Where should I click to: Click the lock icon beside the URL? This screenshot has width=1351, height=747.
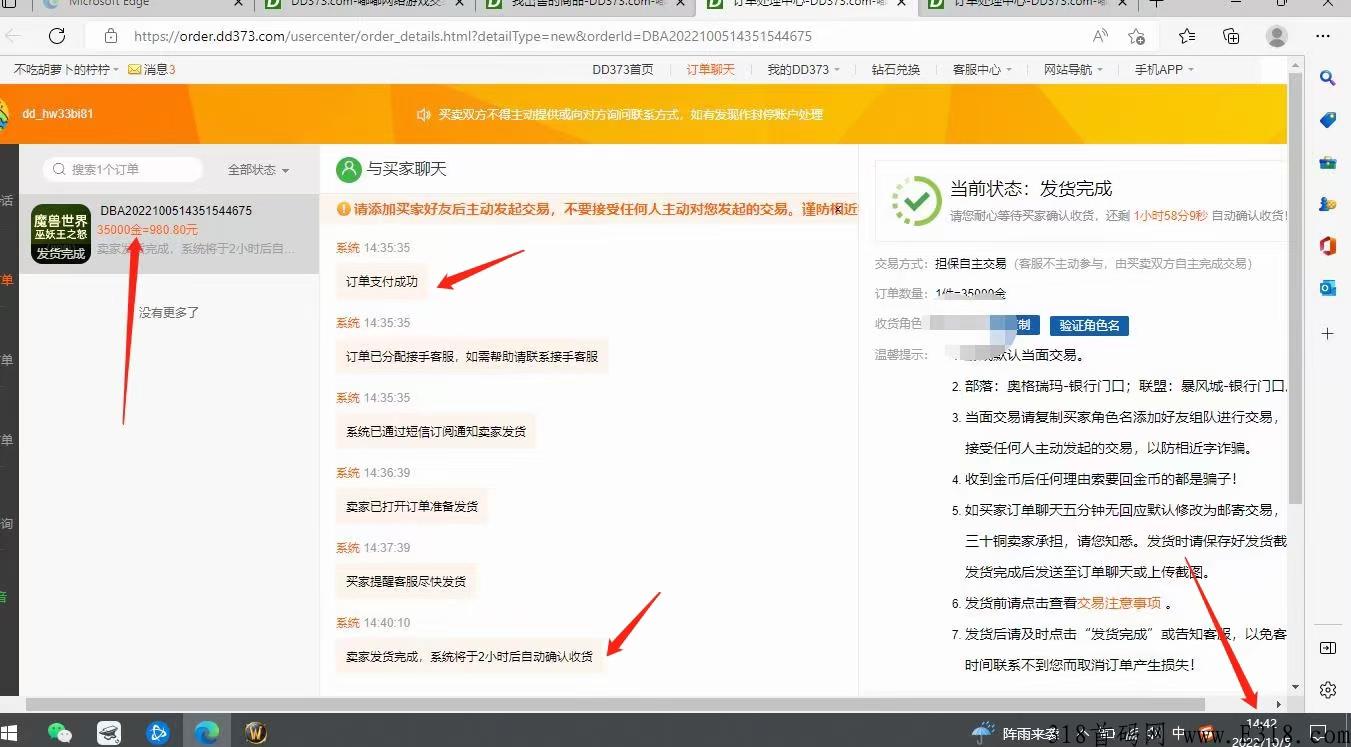tap(111, 36)
